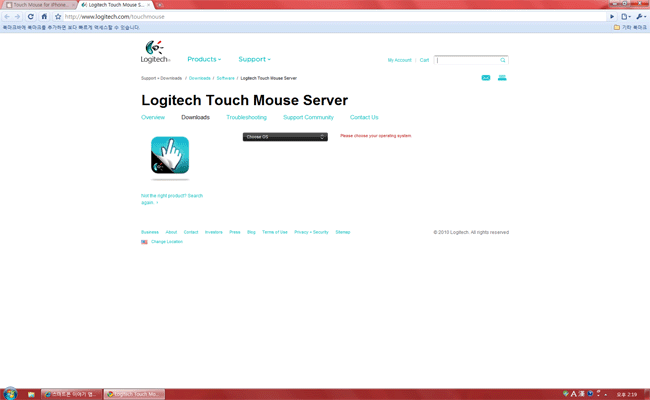Open the About footer link
This screenshot has height=400, width=650.
tap(171, 232)
